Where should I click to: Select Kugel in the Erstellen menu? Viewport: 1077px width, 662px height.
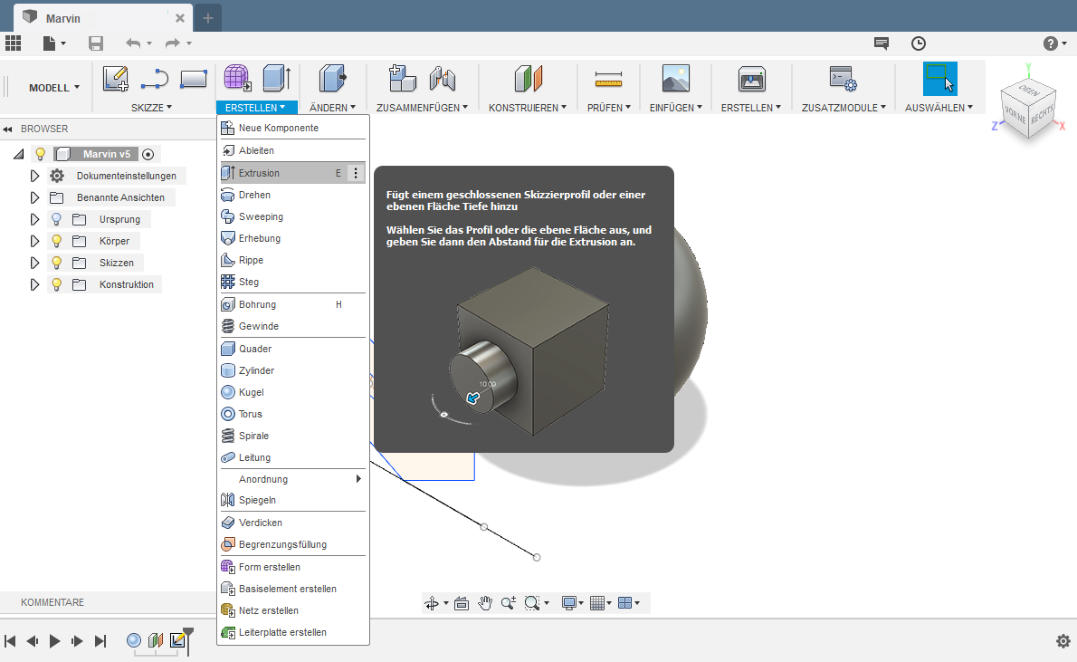[x=293, y=392]
